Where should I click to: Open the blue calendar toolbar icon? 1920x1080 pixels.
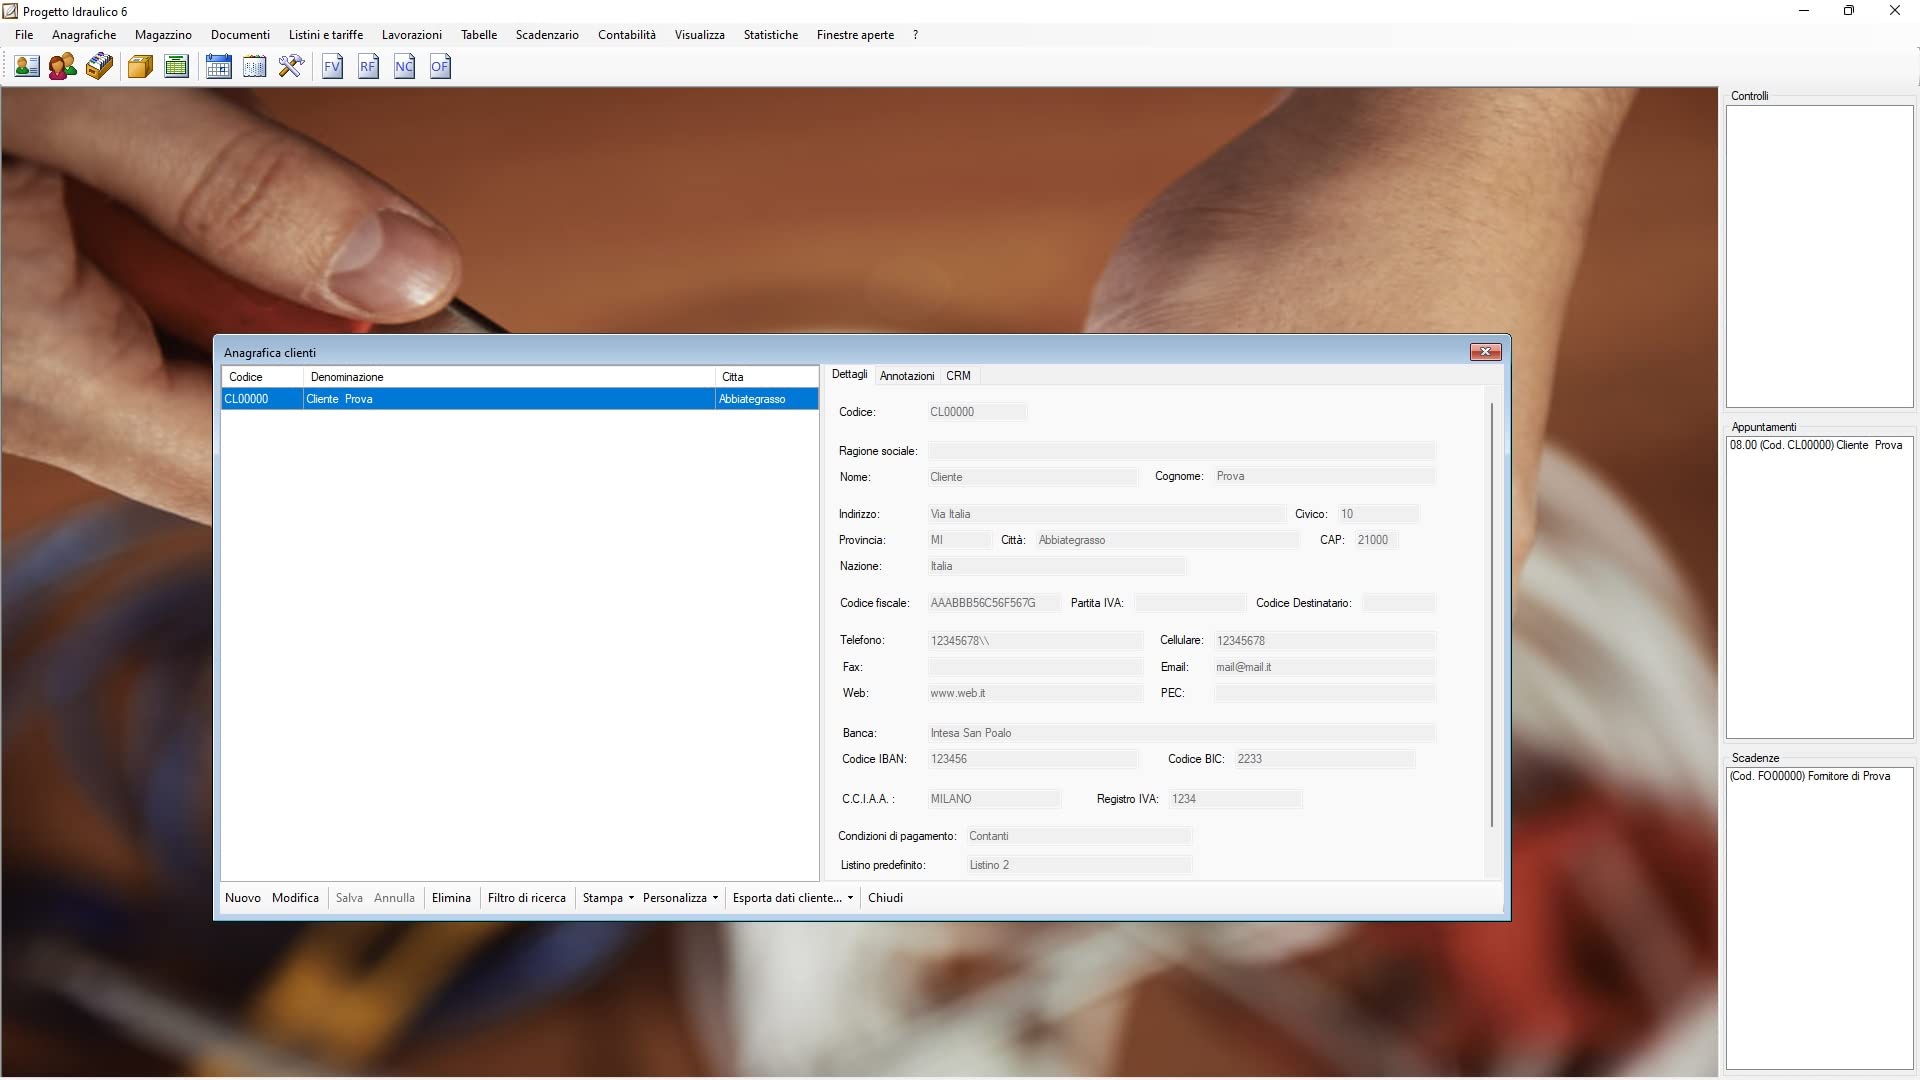click(218, 67)
